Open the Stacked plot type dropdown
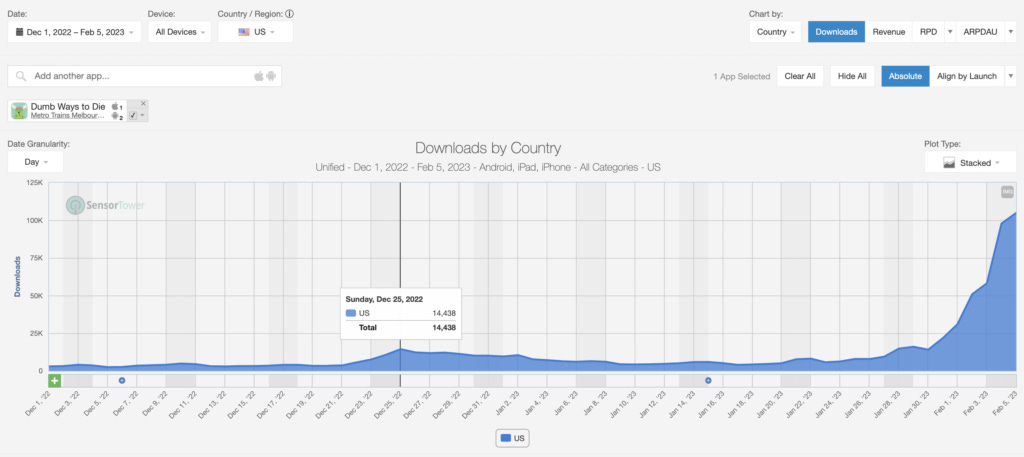This screenshot has width=1024, height=457. coord(970,163)
